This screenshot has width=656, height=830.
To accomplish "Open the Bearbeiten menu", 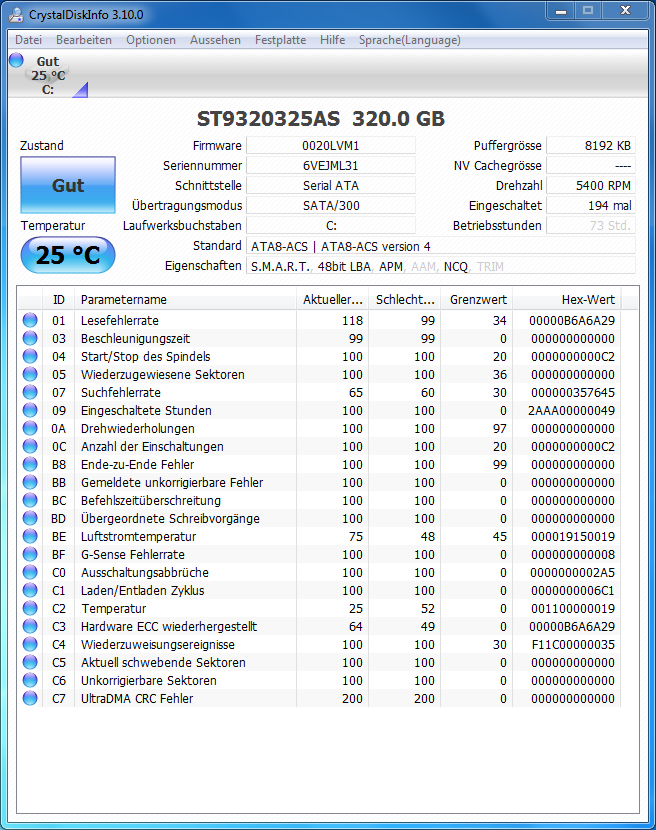I will point(84,40).
